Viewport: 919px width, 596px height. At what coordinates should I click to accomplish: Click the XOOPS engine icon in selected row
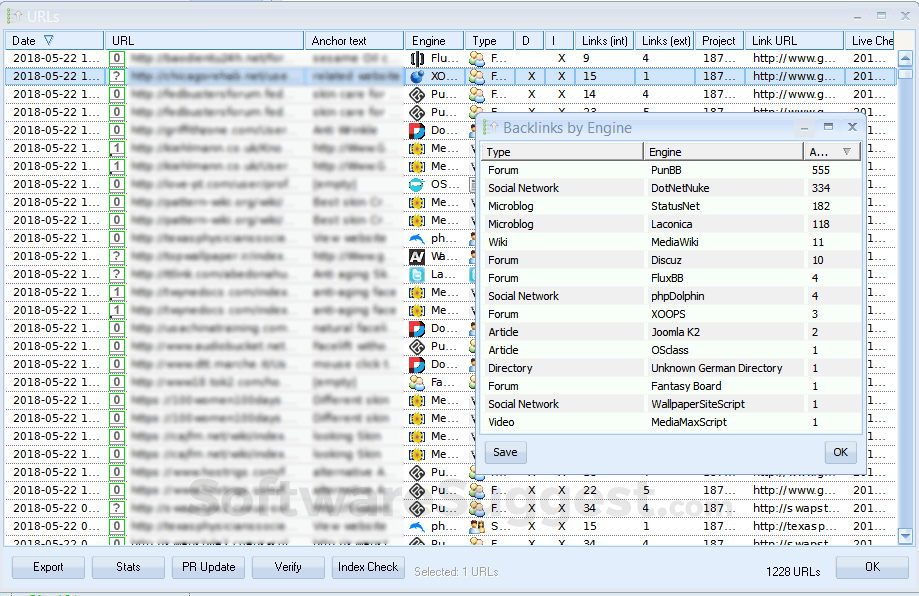(x=417, y=76)
